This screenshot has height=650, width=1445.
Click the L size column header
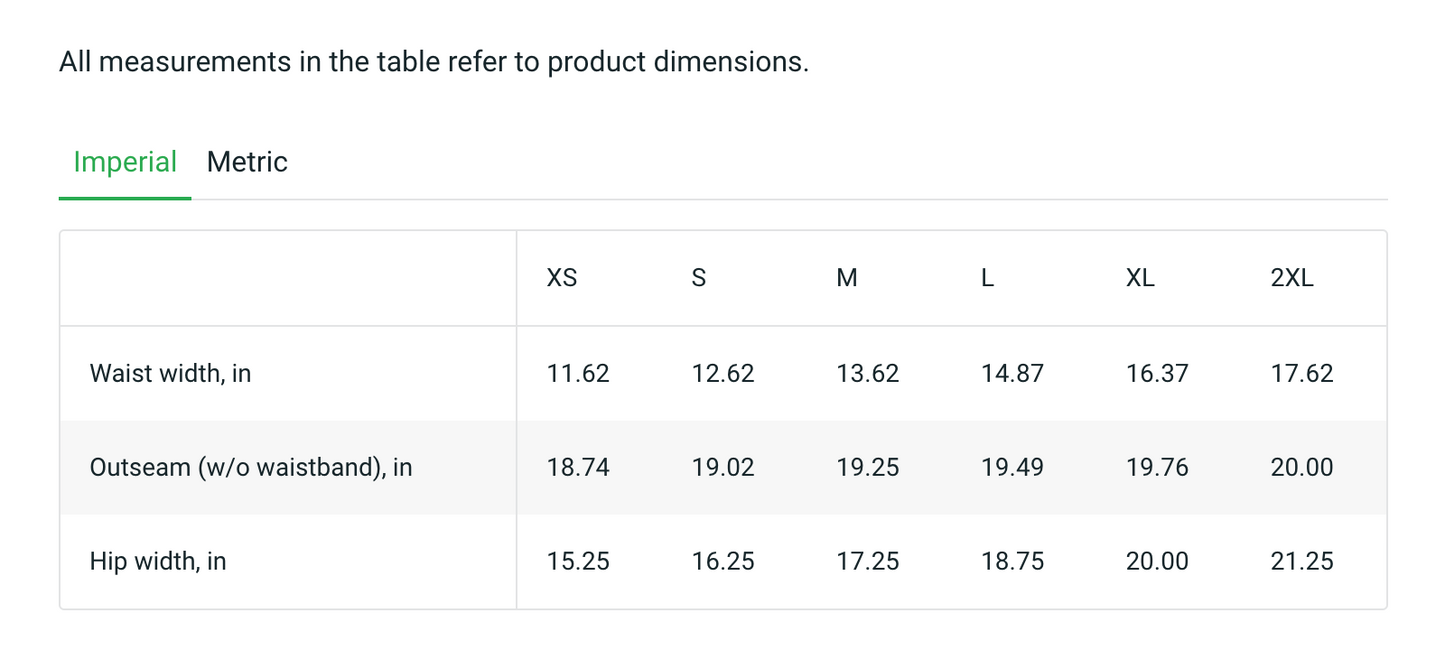pyautogui.click(x=987, y=278)
